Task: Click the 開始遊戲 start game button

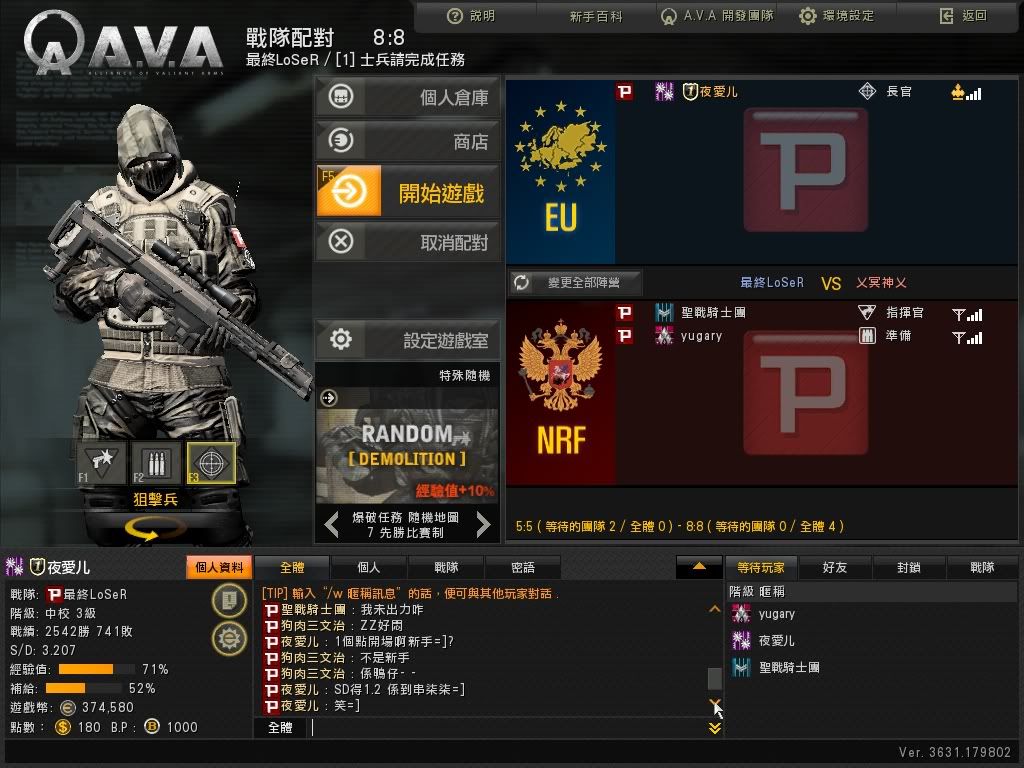Action: (408, 192)
